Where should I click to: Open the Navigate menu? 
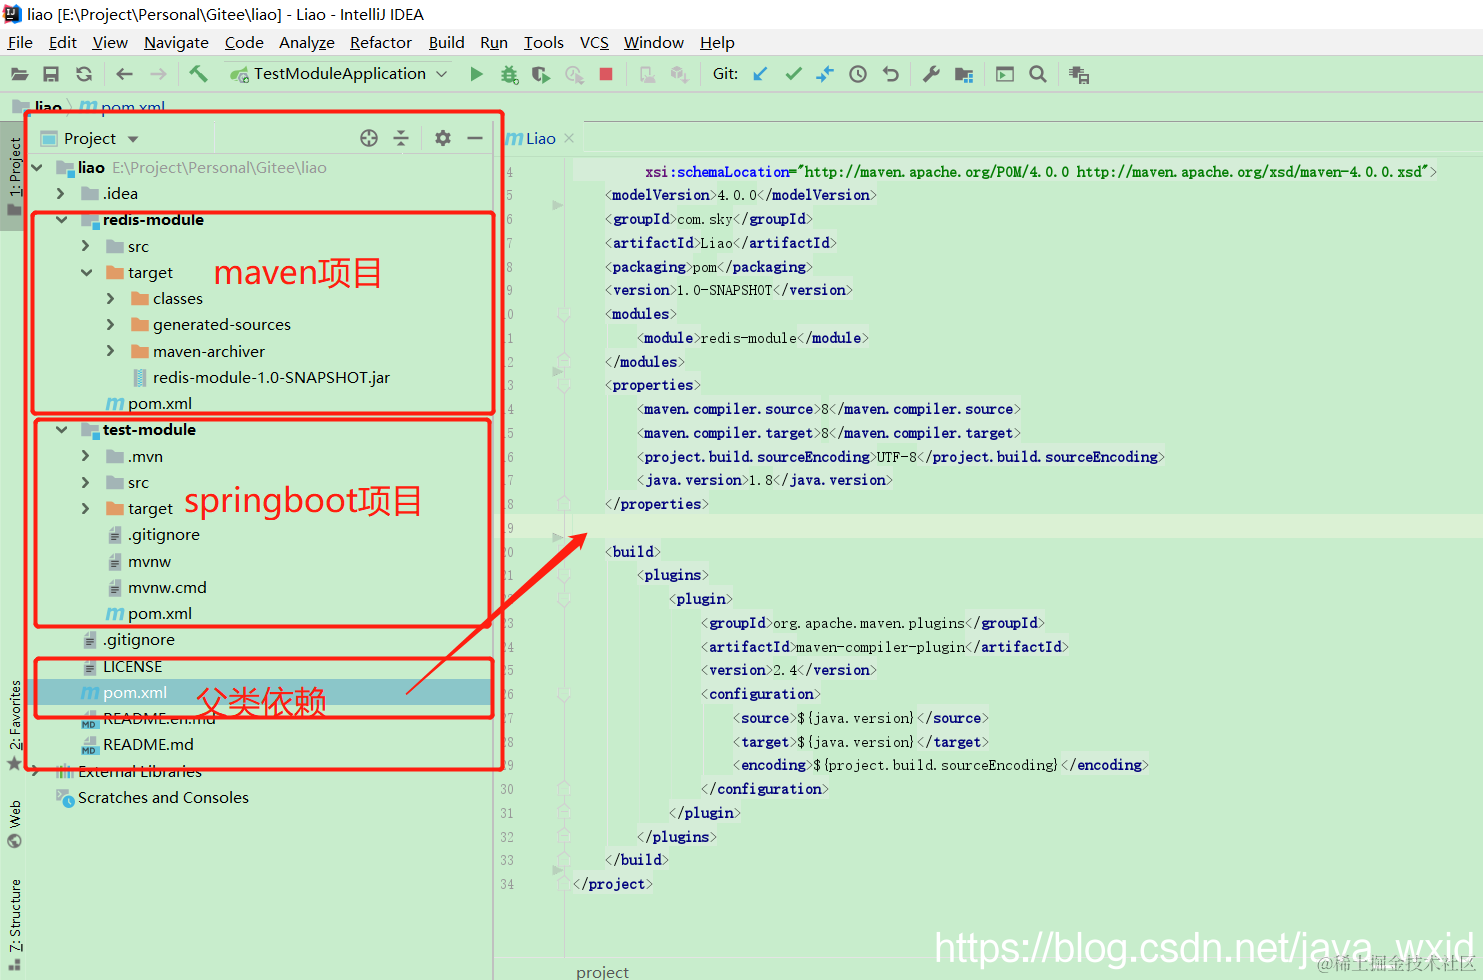176,42
